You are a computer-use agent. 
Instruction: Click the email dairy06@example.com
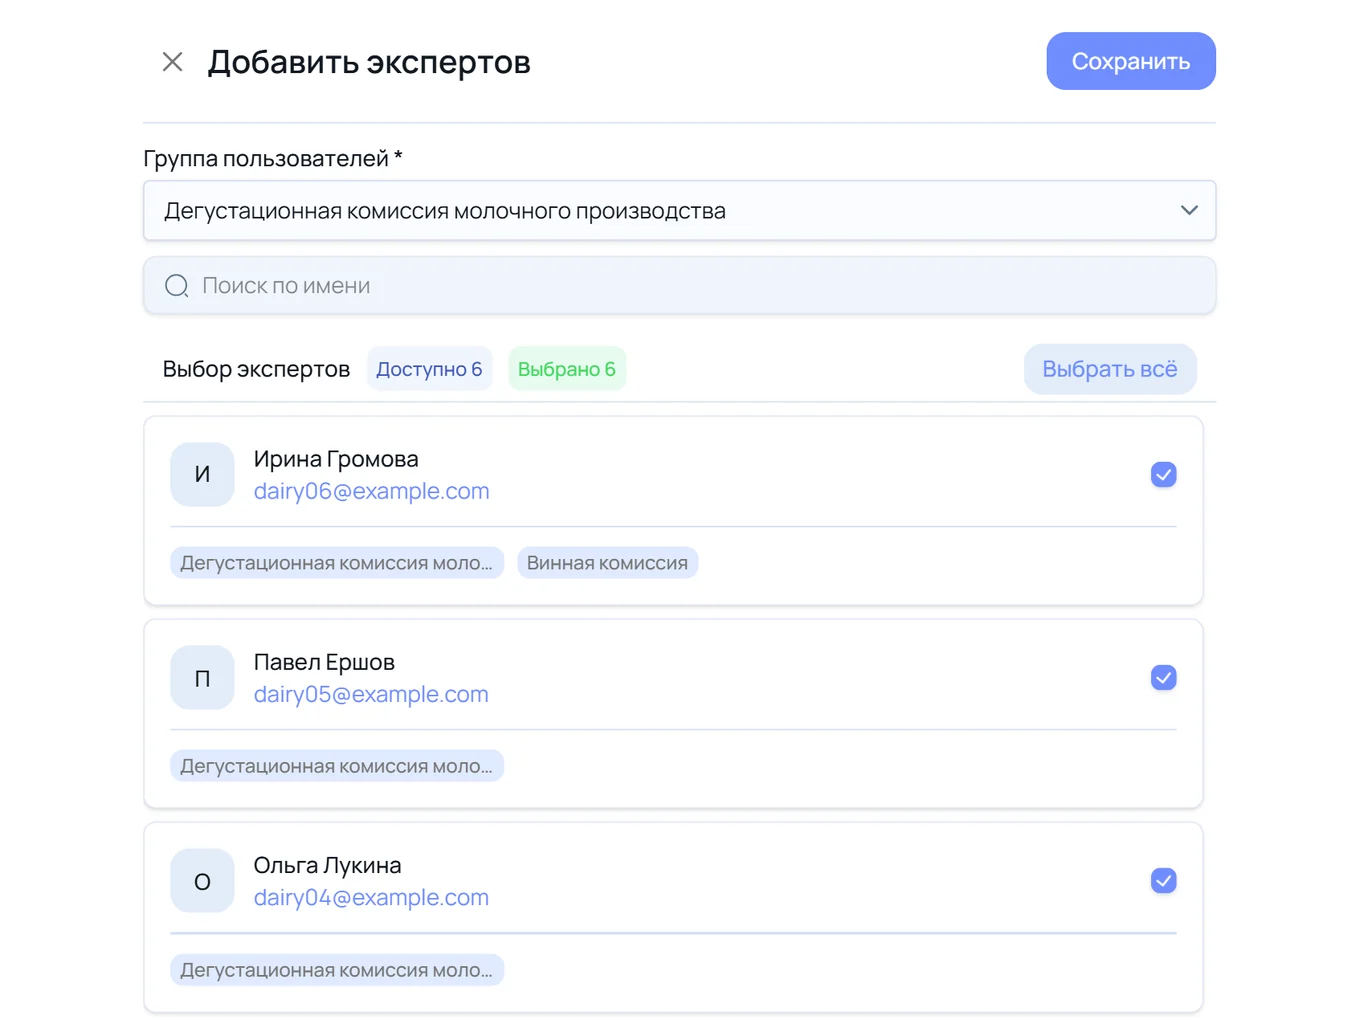click(x=371, y=491)
